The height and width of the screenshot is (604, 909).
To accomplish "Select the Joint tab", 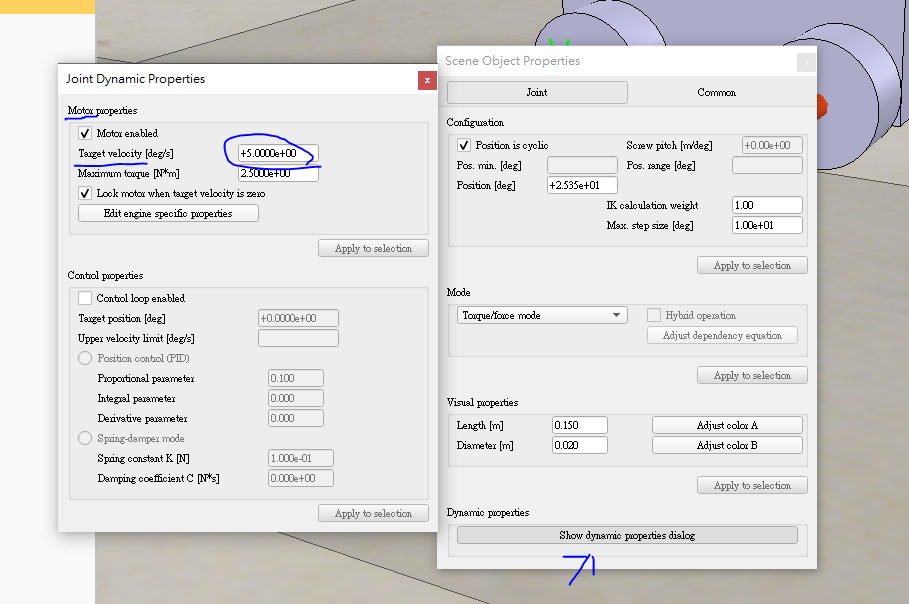I will [537, 92].
